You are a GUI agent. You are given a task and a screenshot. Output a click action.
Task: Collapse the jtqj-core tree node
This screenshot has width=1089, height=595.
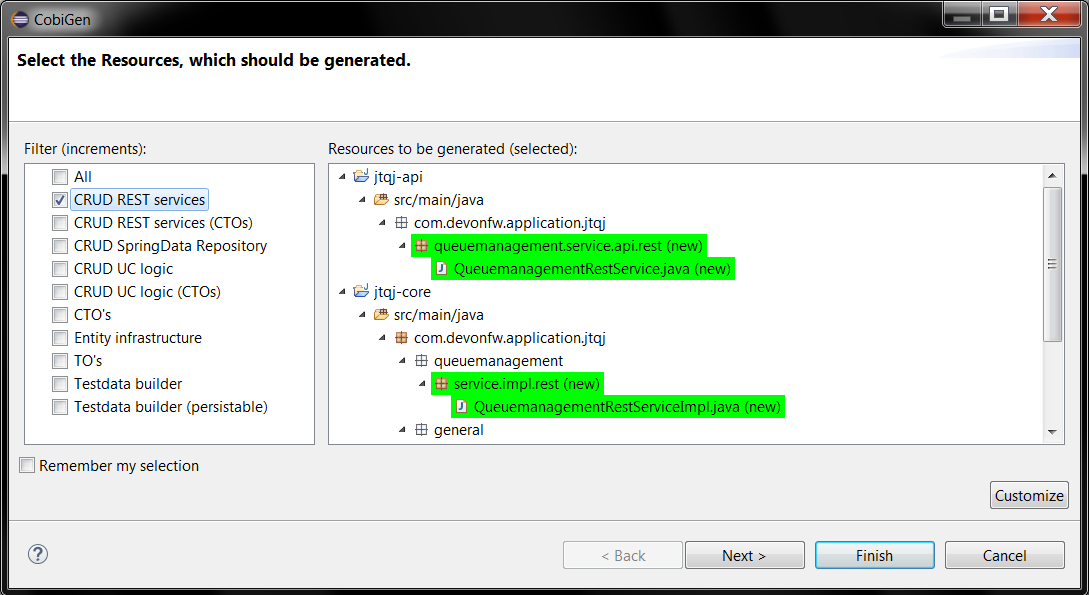point(343,292)
